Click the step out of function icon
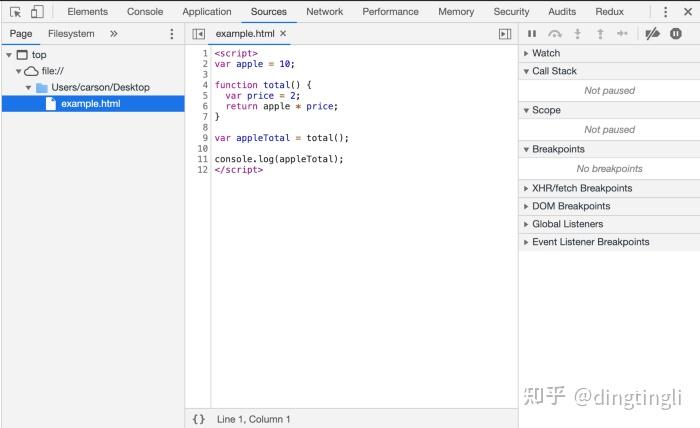 (600, 33)
